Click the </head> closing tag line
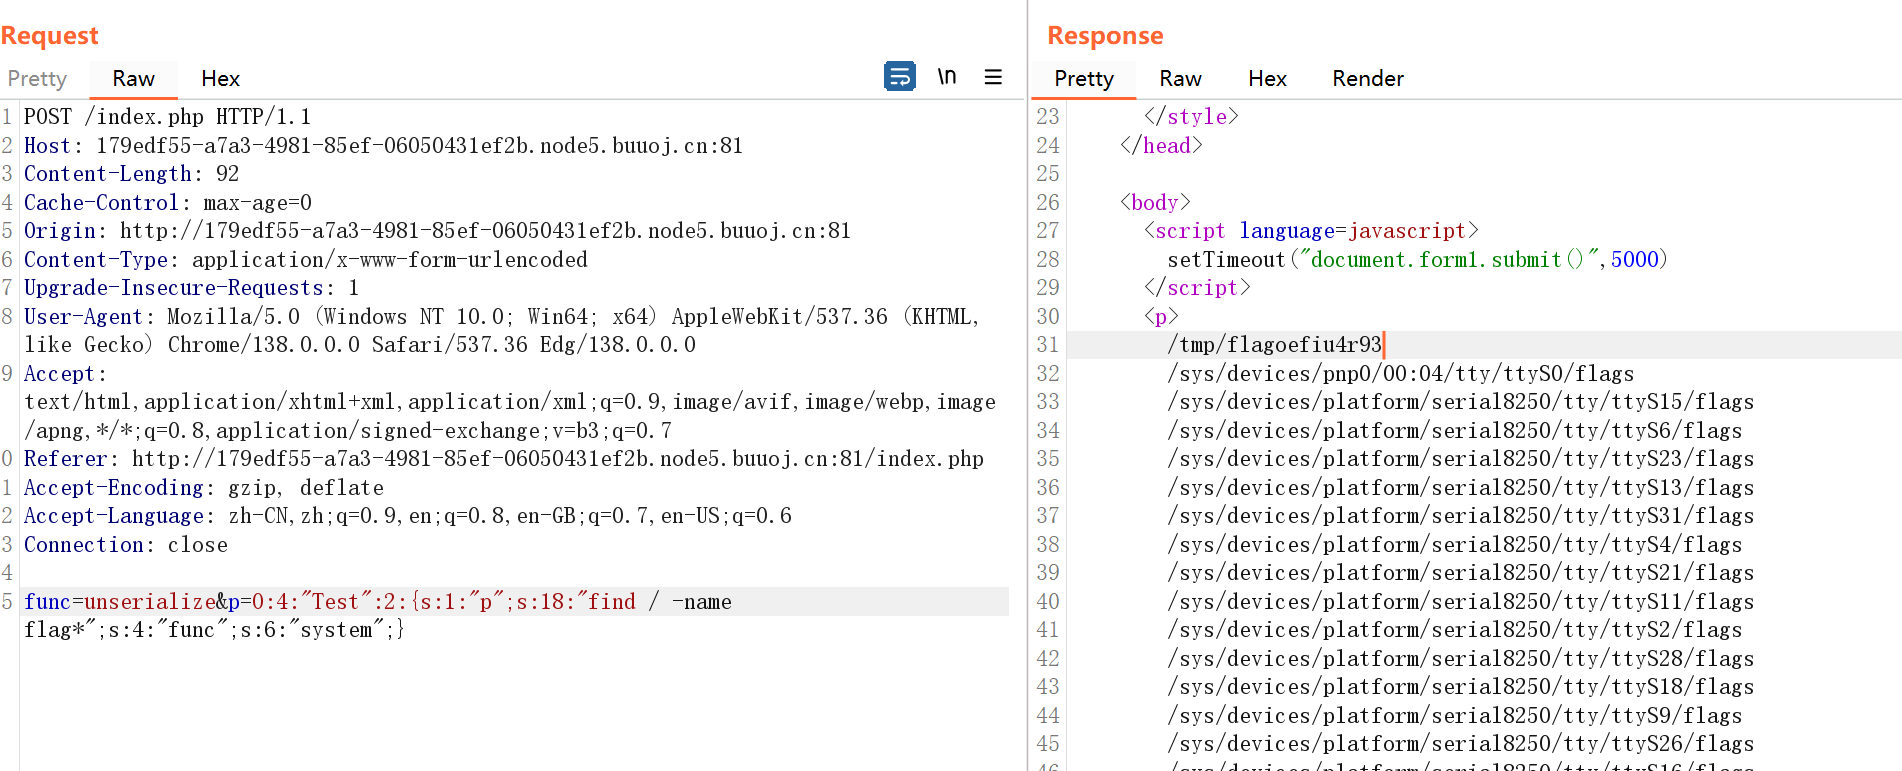The width and height of the screenshot is (1902, 771). coord(1161,146)
